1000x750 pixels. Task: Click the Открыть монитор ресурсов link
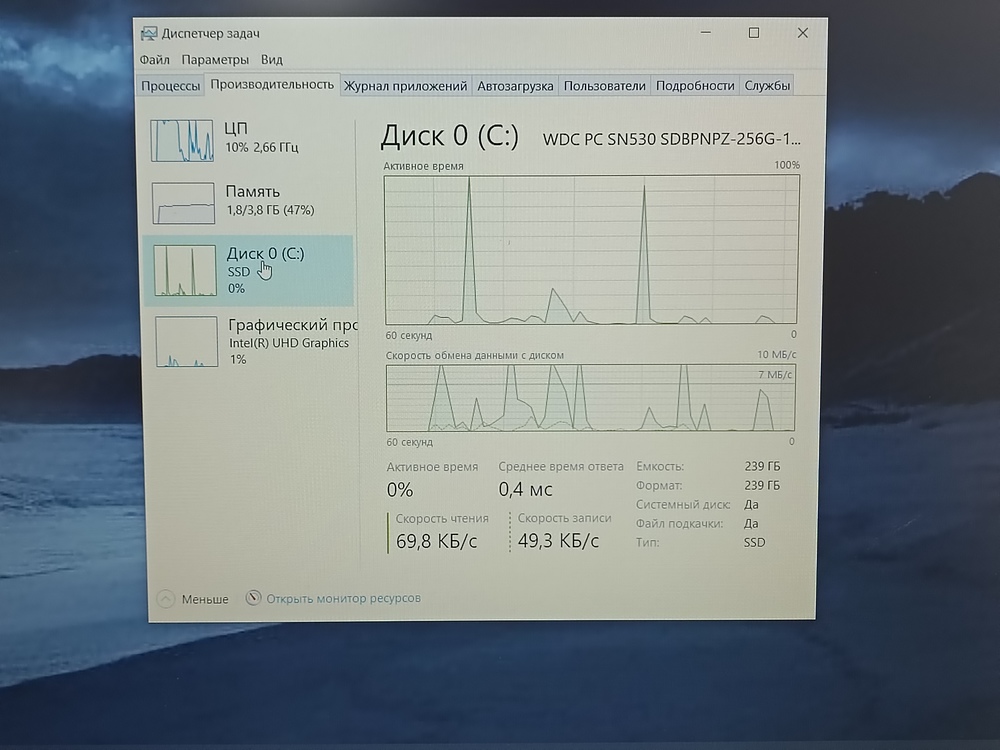343,598
